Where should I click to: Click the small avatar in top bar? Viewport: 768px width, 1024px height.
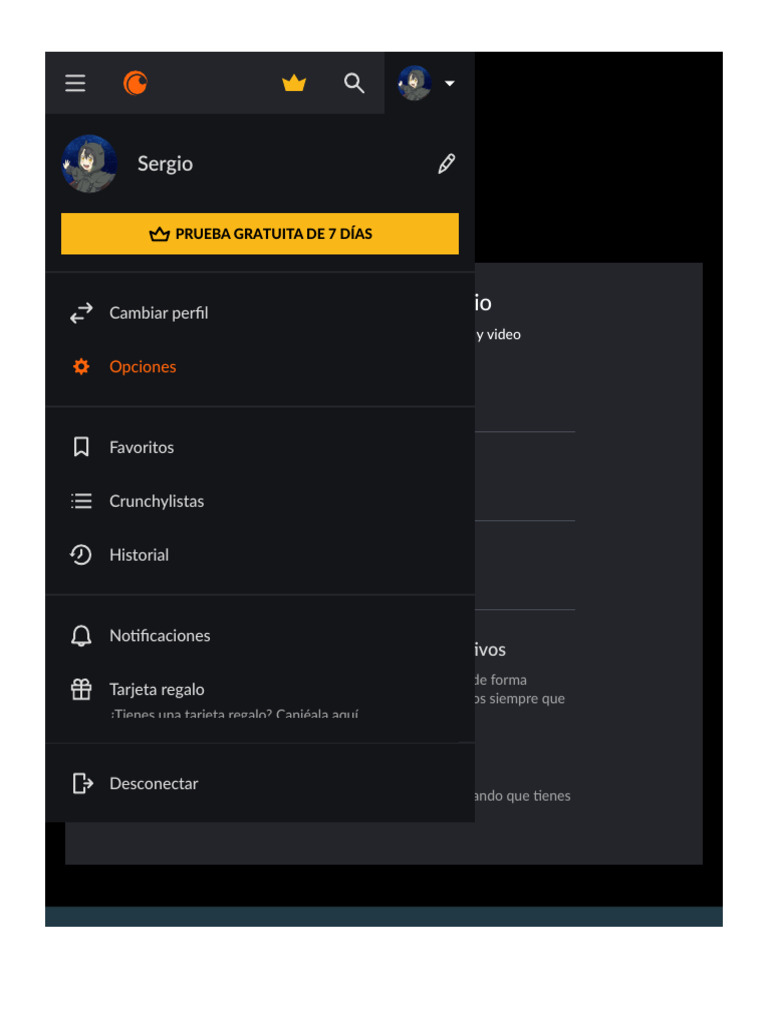click(415, 83)
